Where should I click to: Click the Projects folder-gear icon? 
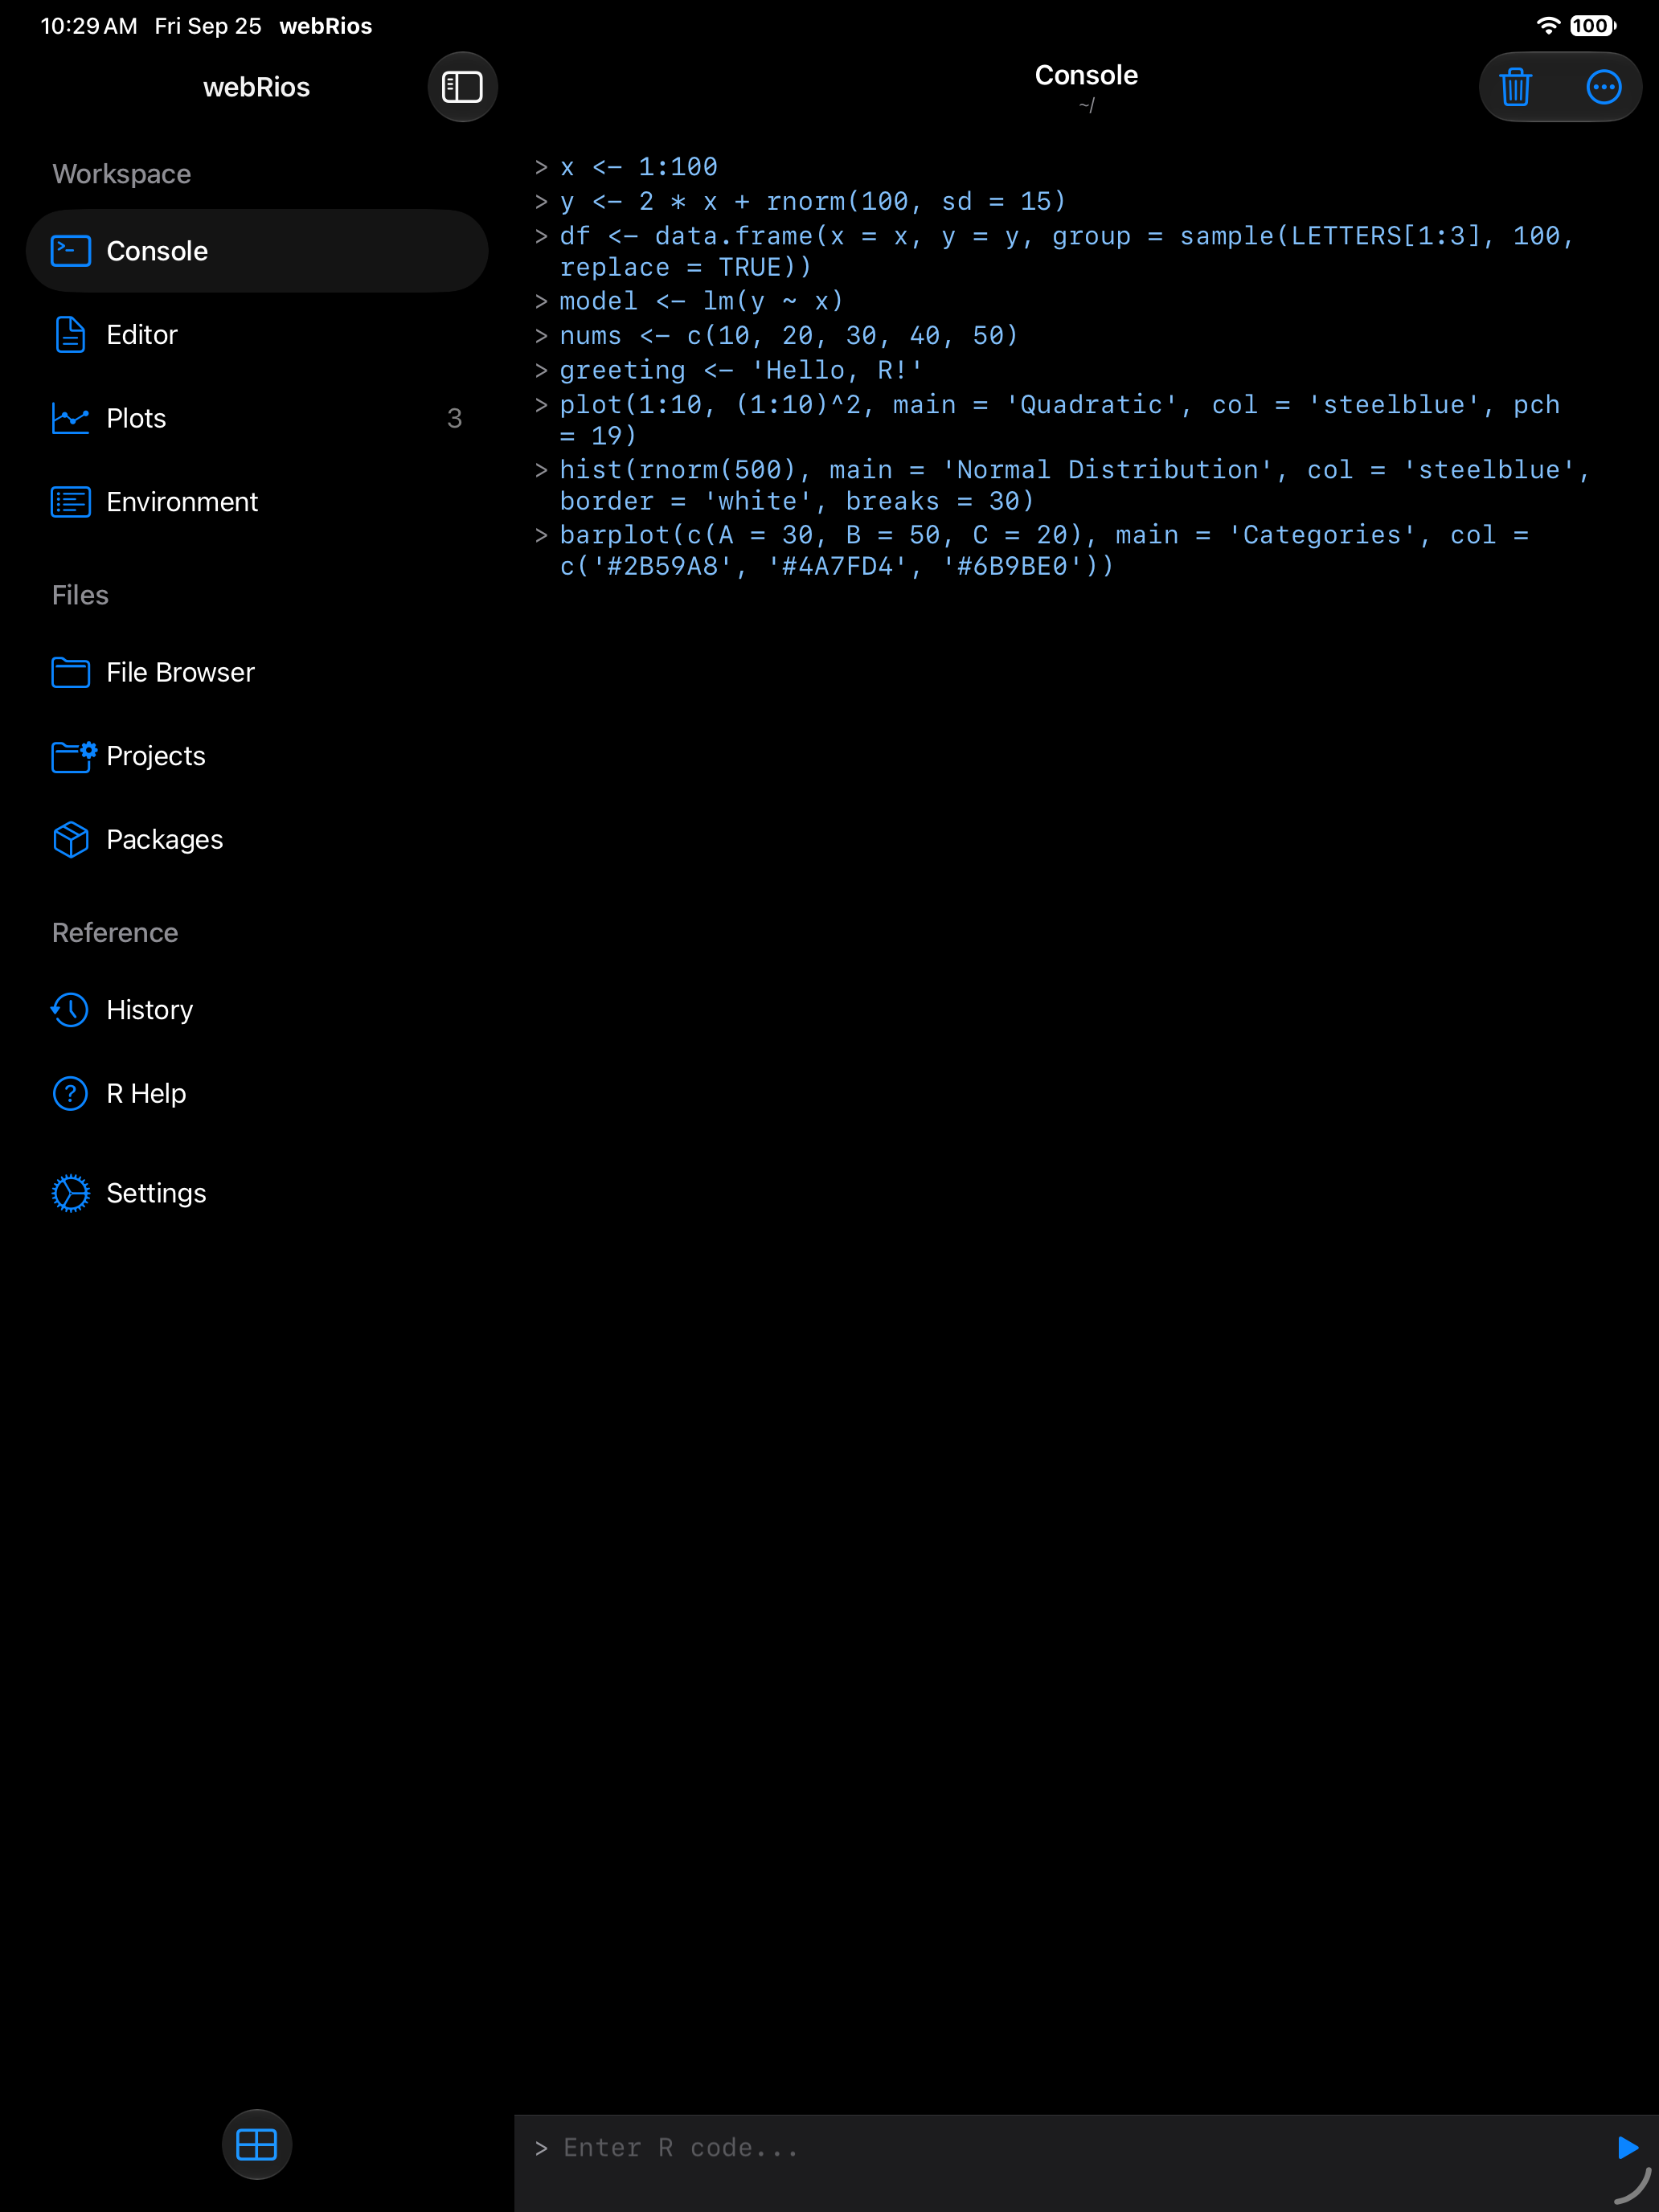(74, 756)
